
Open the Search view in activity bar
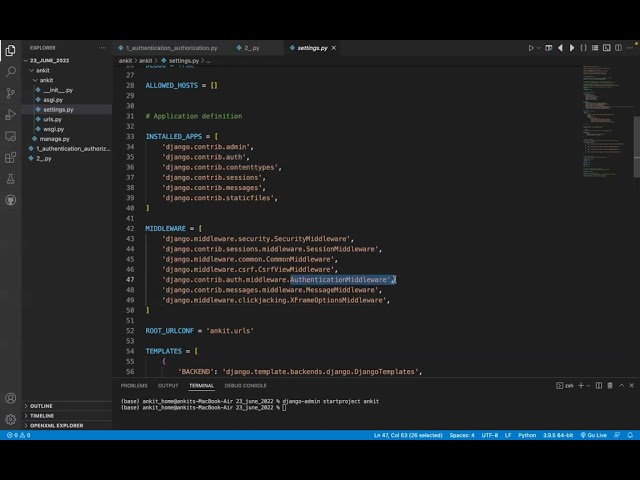11,70
